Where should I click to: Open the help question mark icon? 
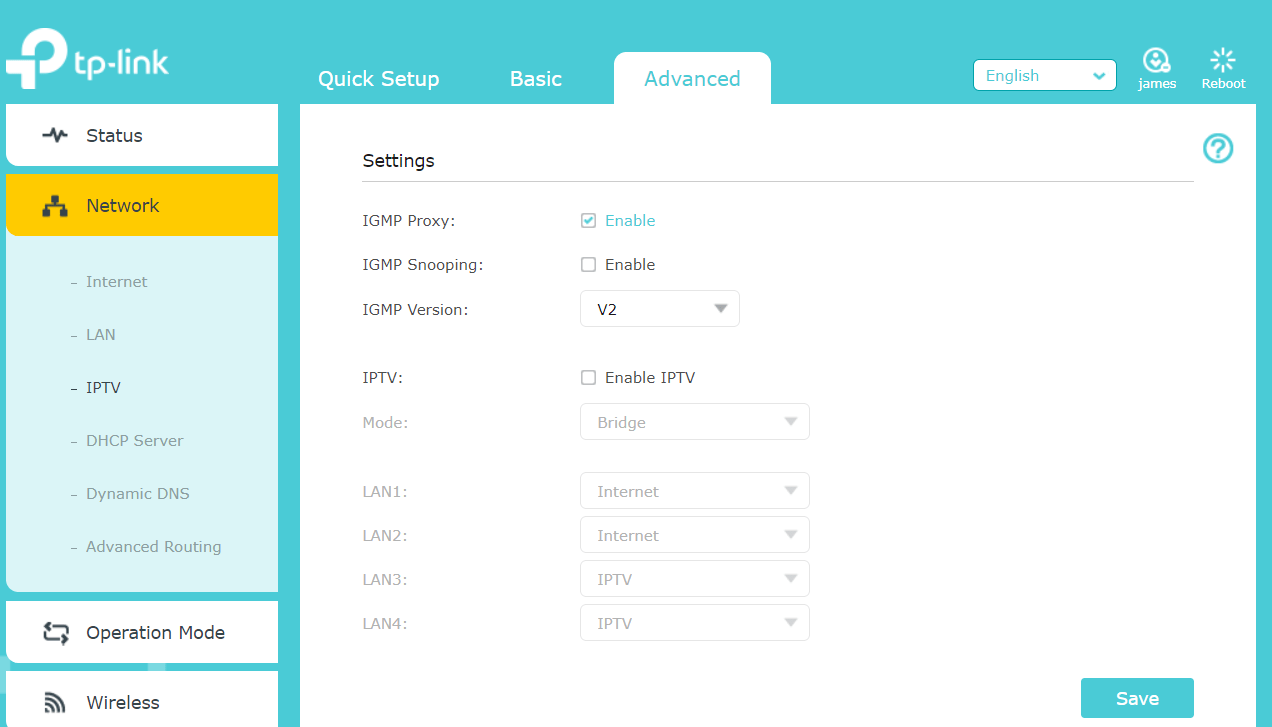[1217, 149]
